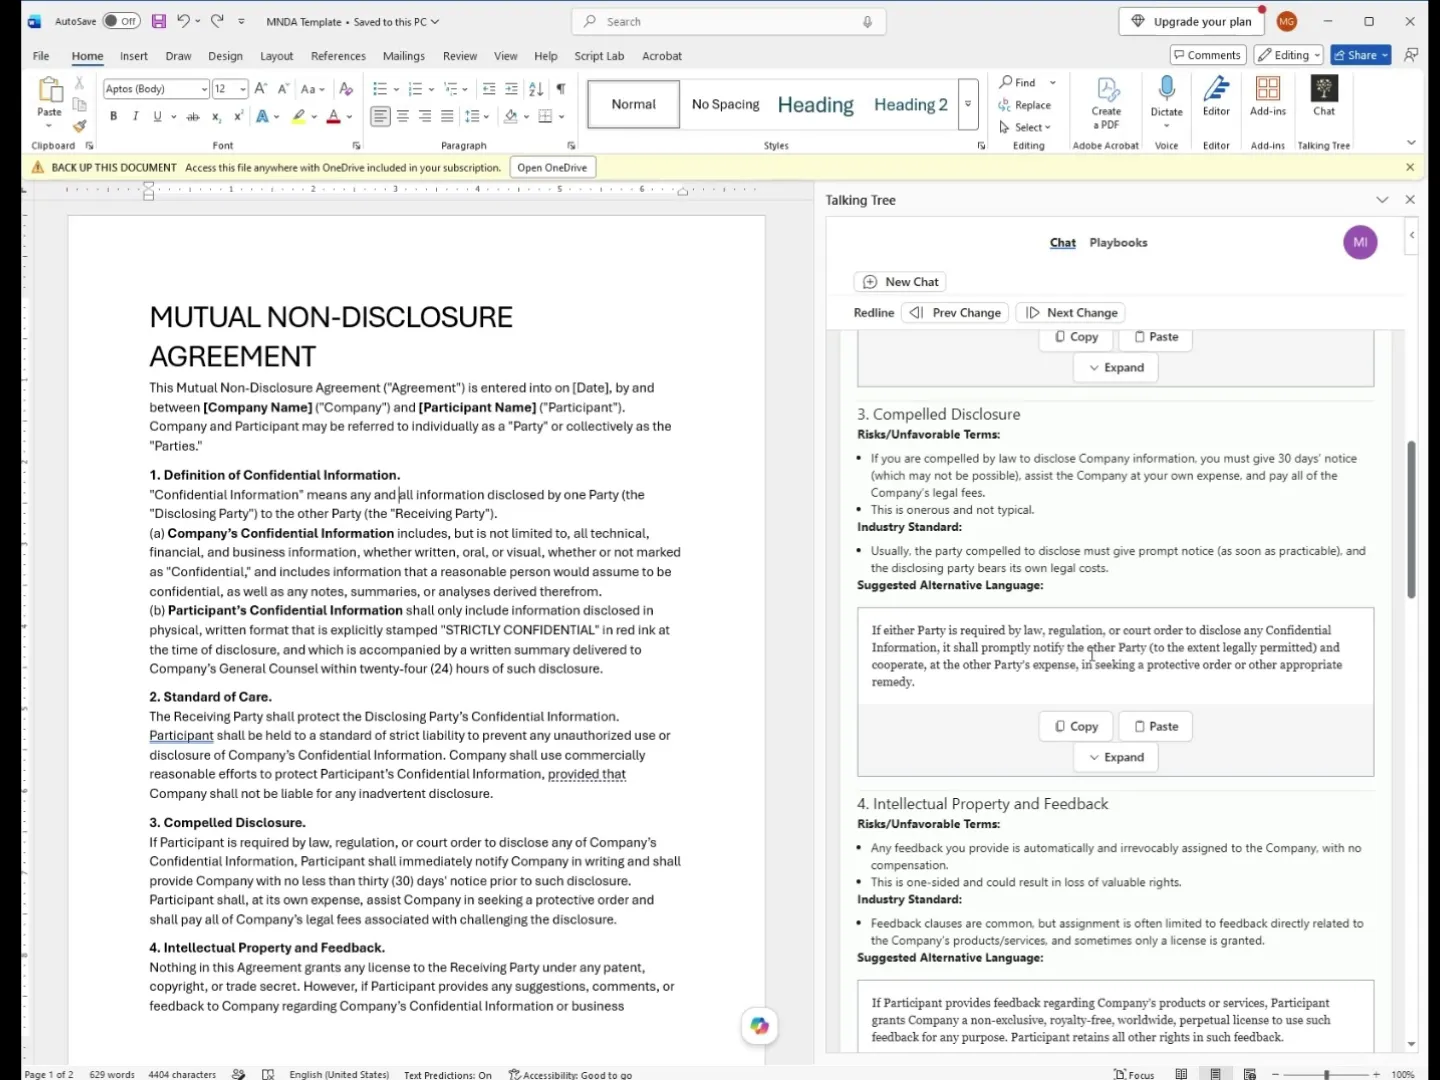Toggle paragraph marks display

click(561, 89)
